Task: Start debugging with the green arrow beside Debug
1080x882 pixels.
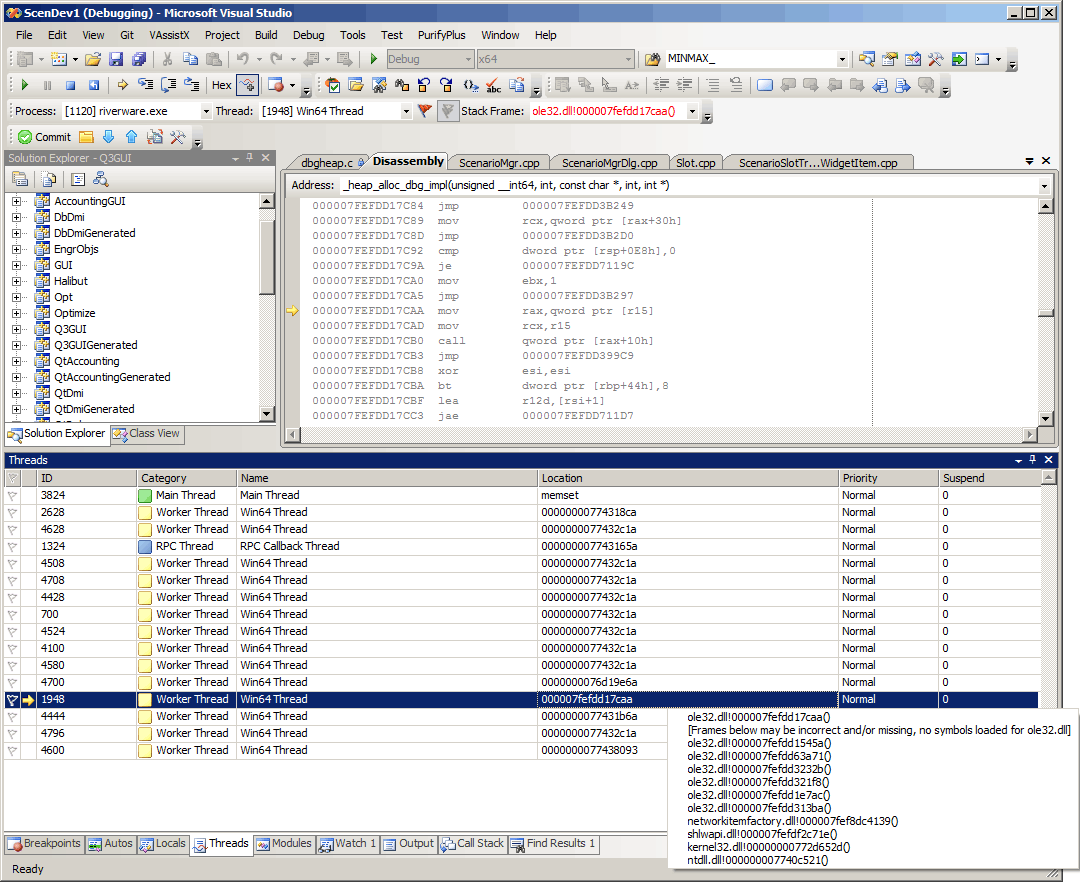Action: coord(374,59)
